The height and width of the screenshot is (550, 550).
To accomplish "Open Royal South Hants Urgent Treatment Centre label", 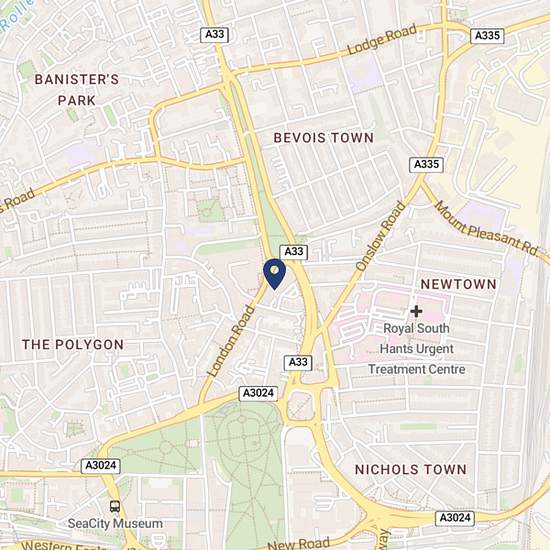I will 417,349.
